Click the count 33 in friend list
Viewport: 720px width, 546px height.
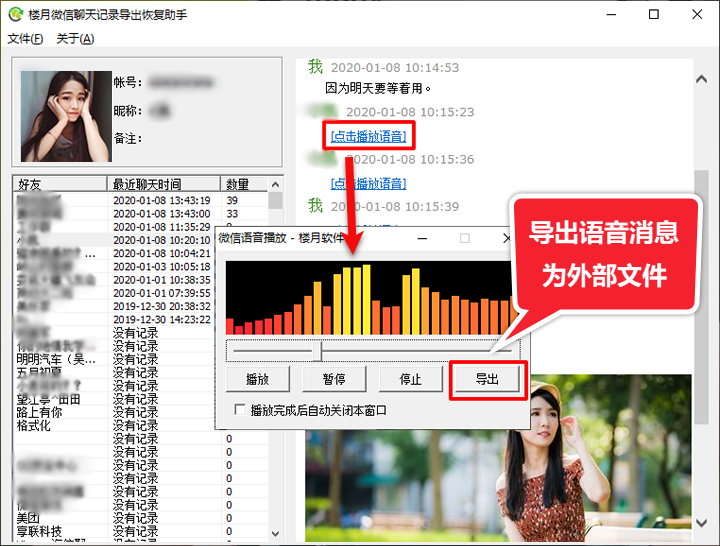[232, 214]
